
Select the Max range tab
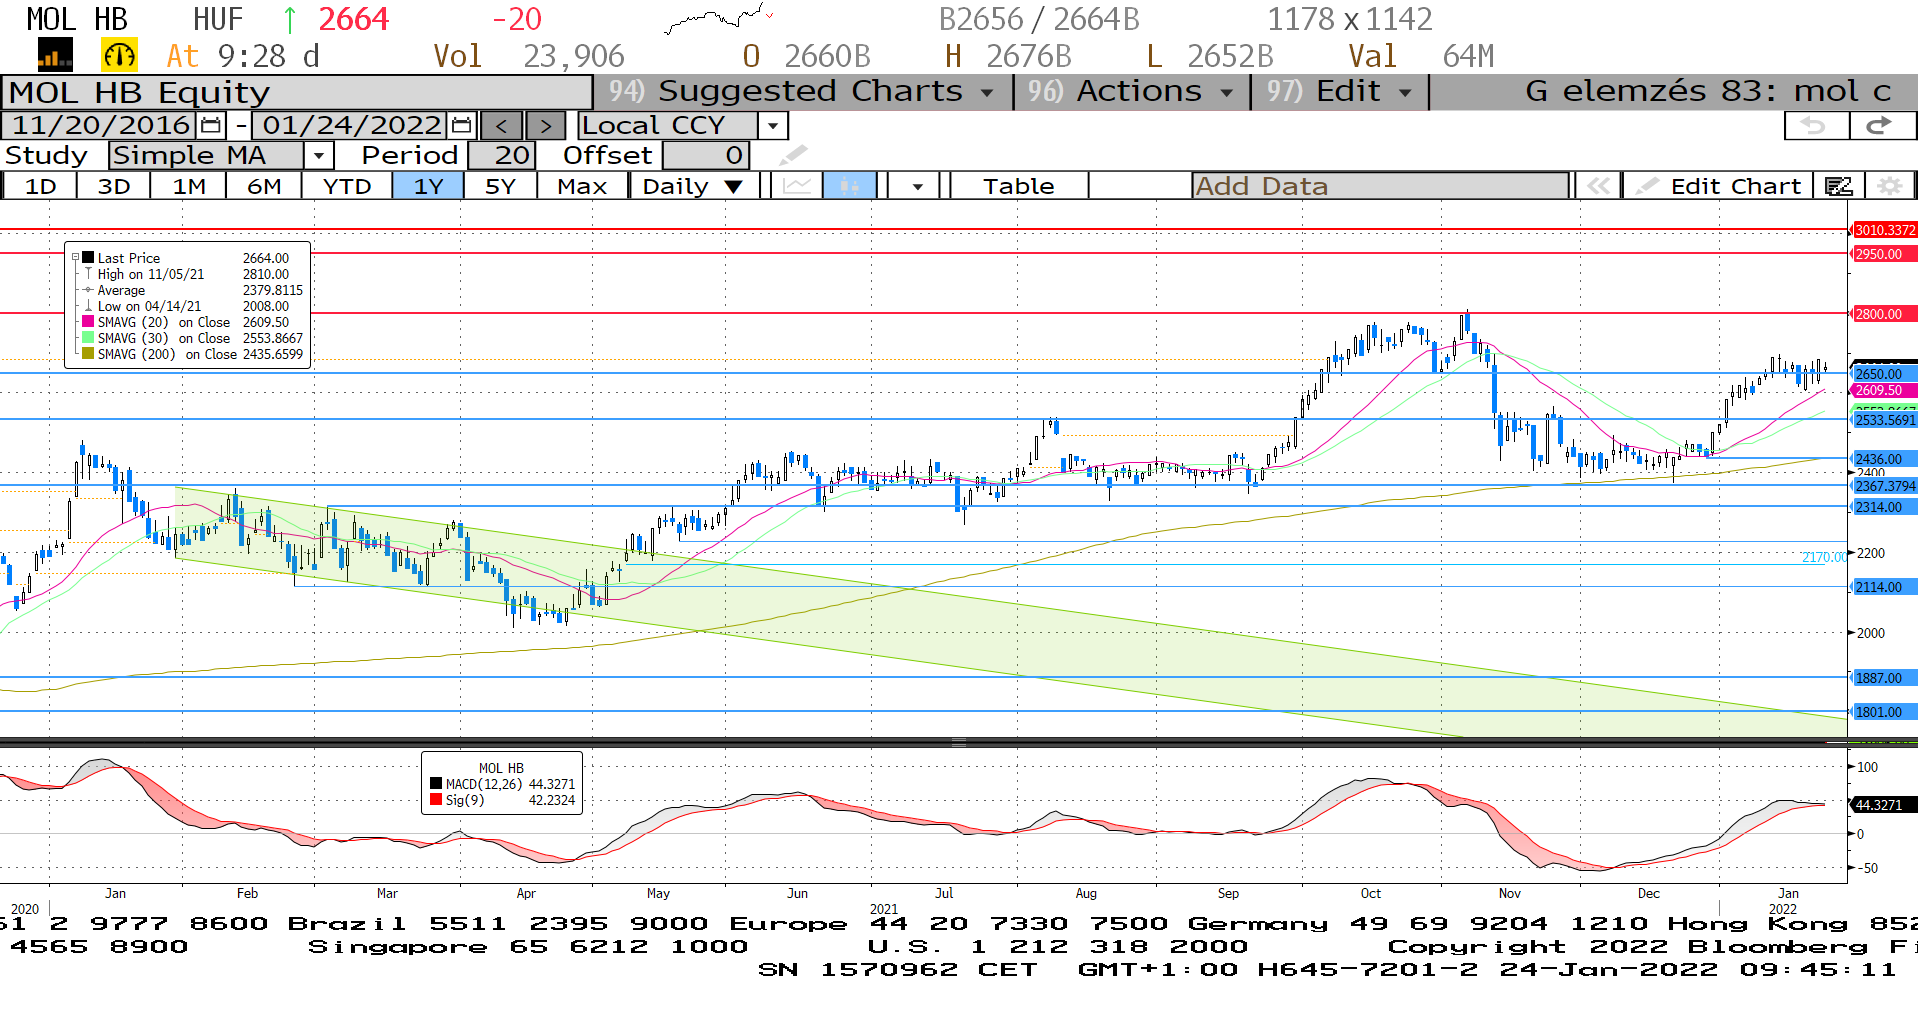[582, 186]
